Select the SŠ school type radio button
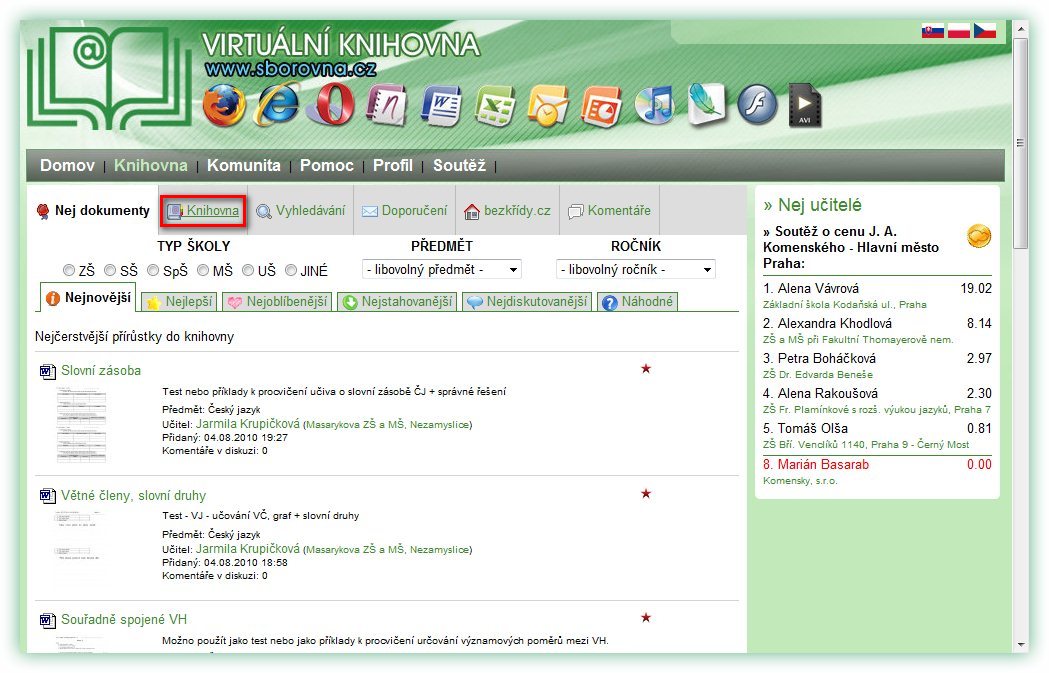The image size is (1049, 673). pos(110,270)
